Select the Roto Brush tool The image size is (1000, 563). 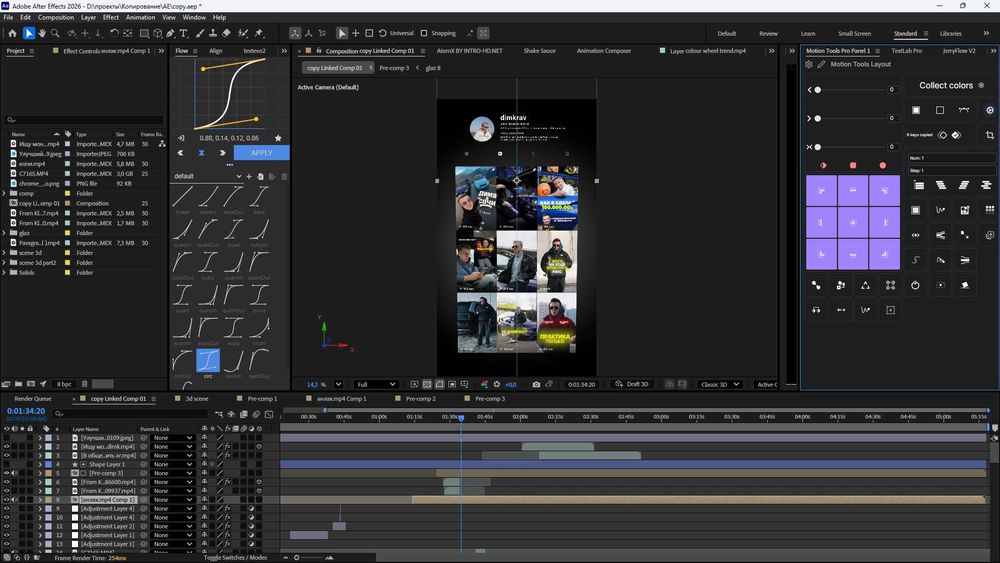click(x=243, y=33)
